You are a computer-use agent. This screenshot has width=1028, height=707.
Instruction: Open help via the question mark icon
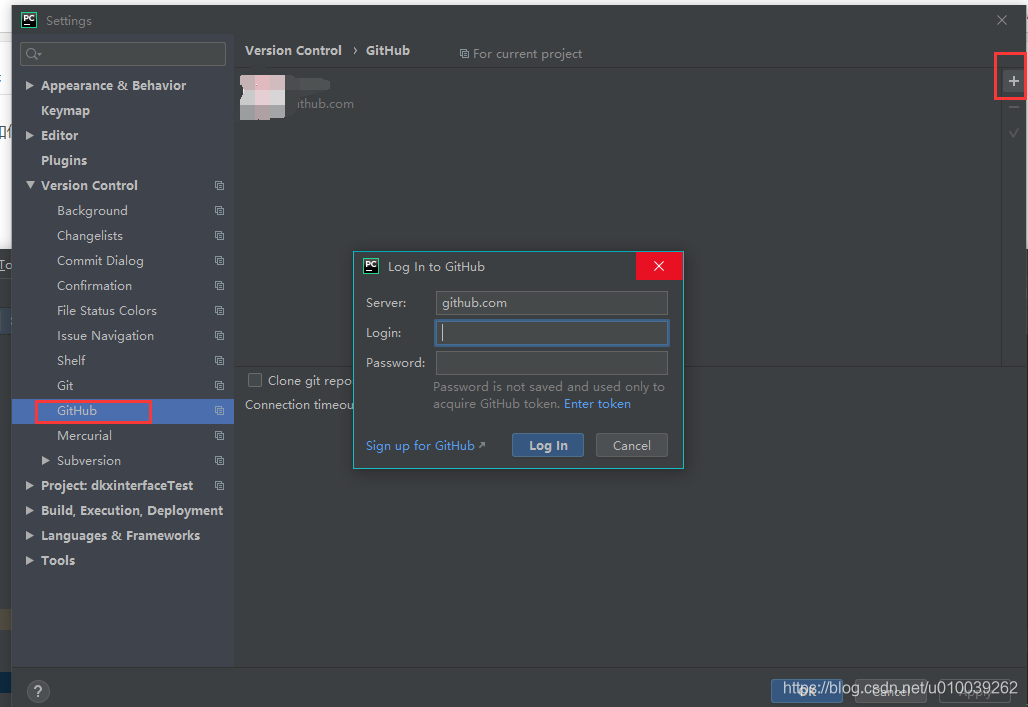(x=38, y=691)
